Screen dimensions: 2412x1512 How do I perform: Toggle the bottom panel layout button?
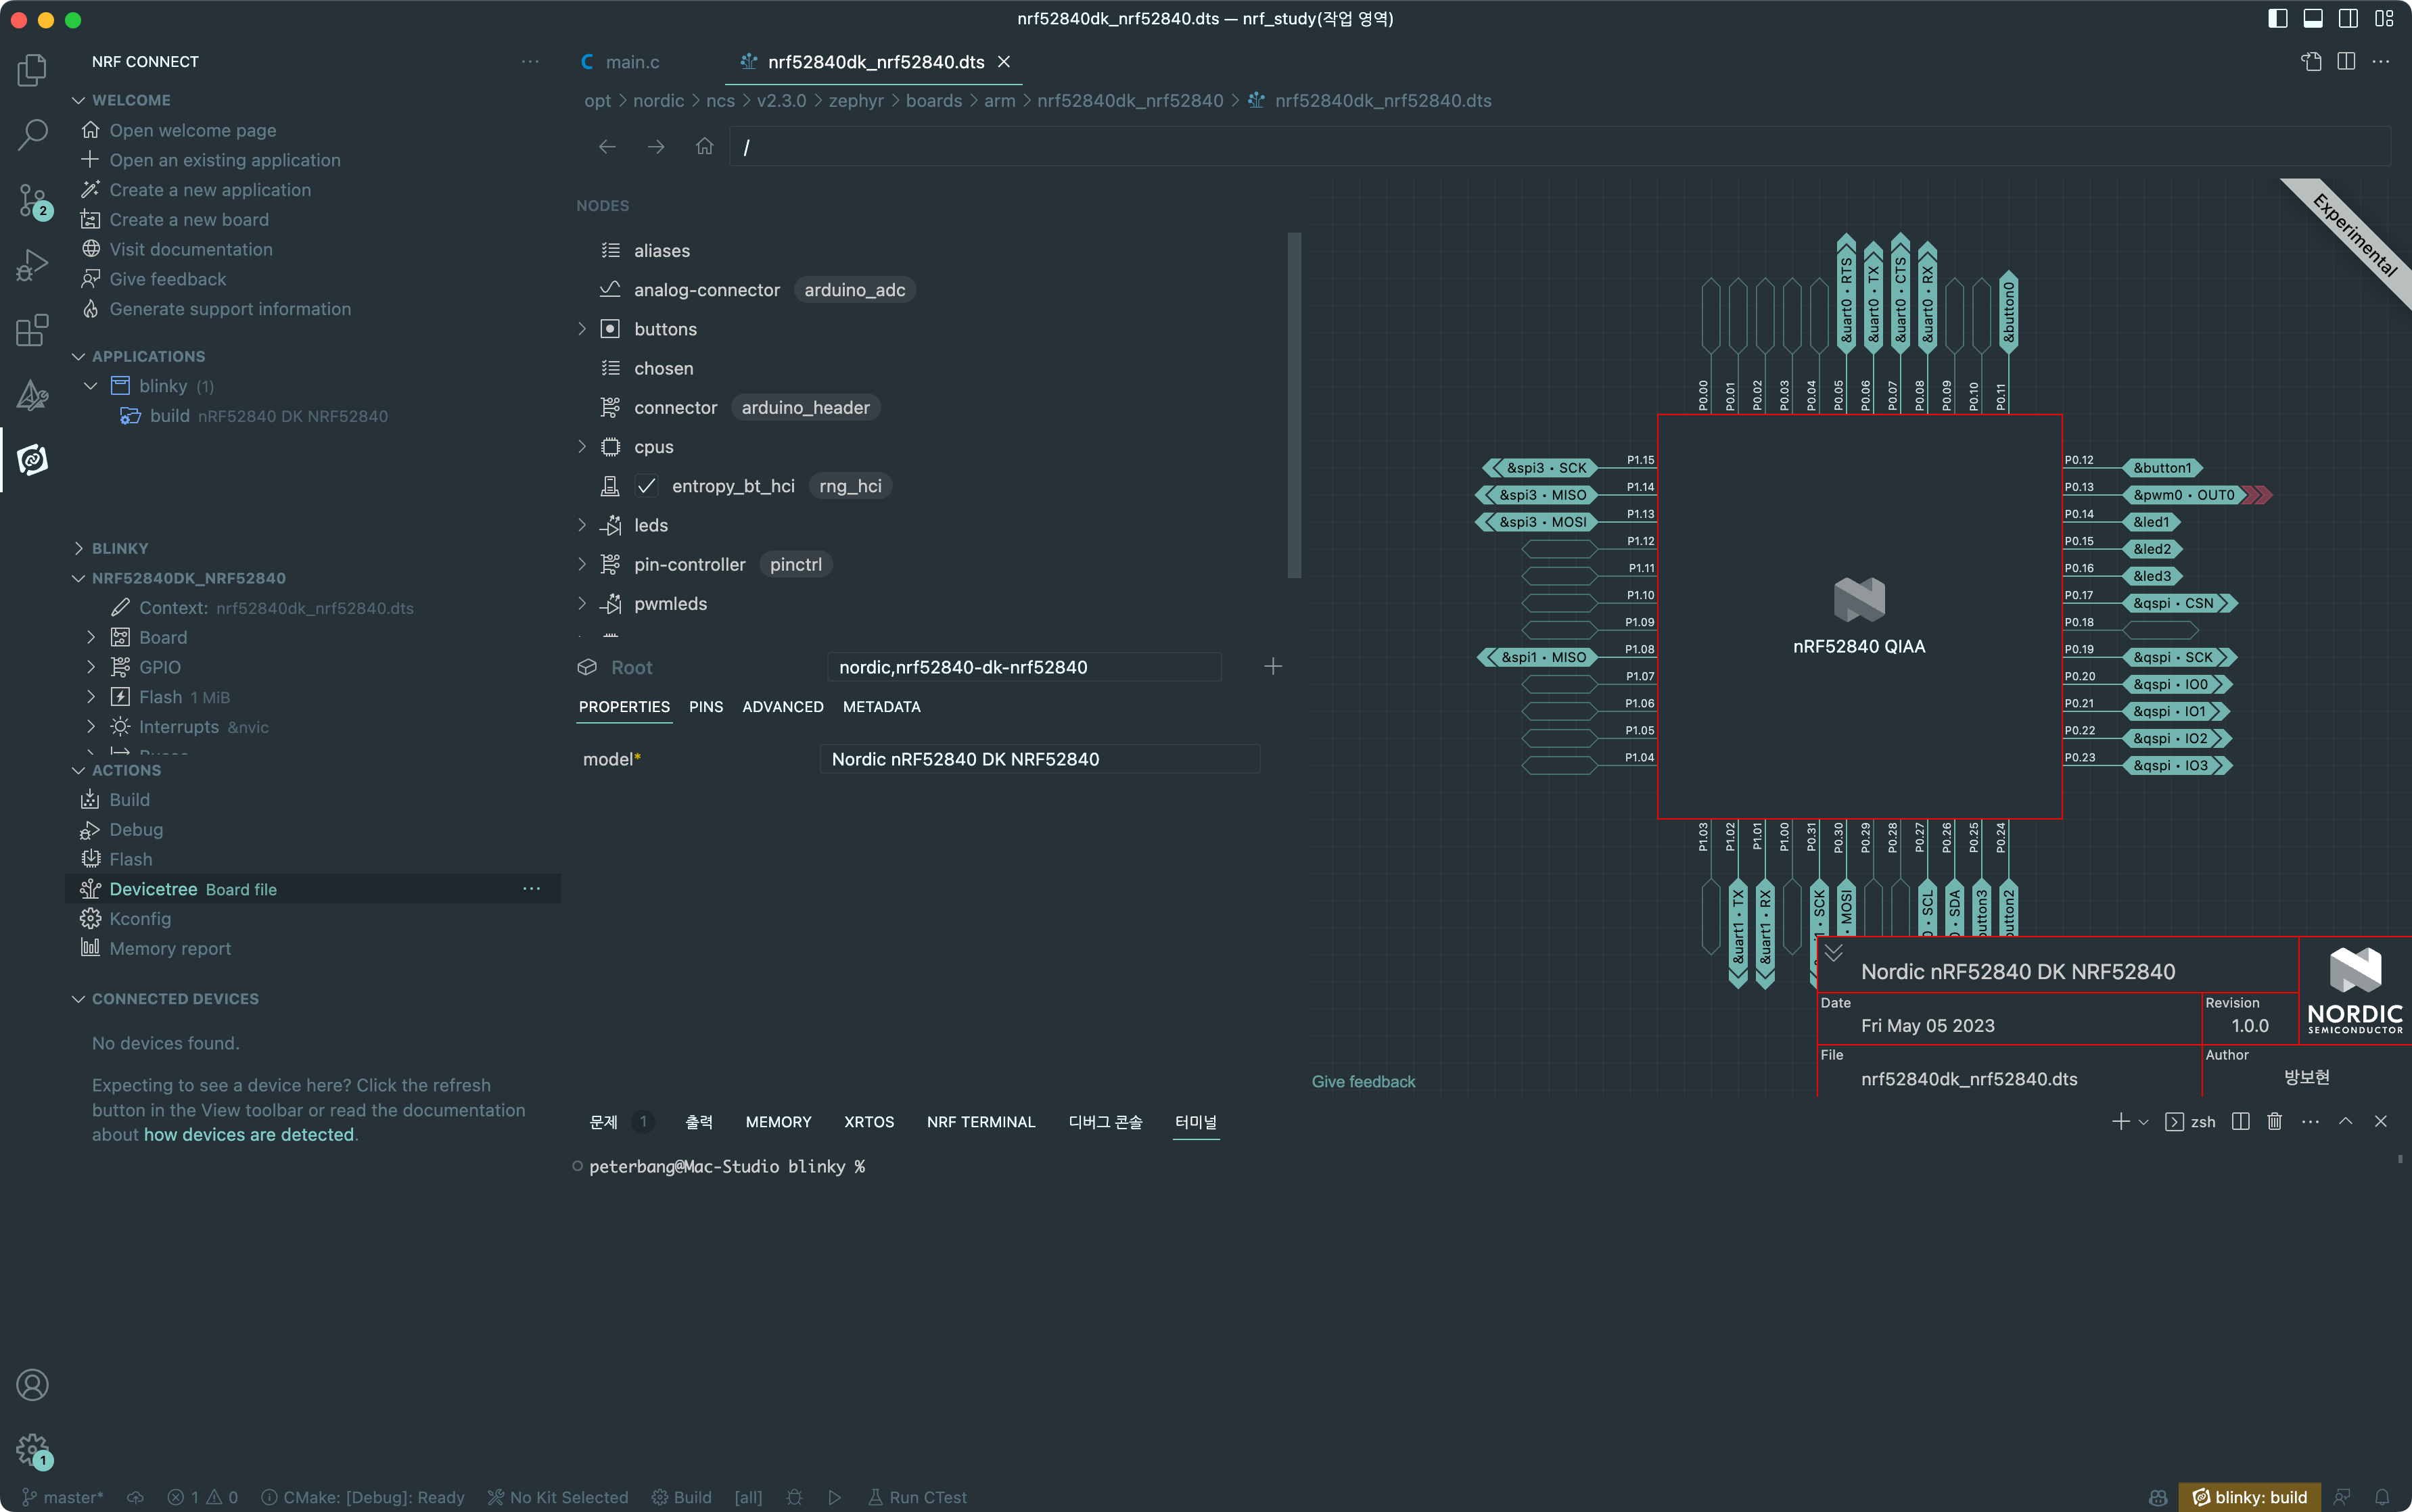click(2313, 18)
